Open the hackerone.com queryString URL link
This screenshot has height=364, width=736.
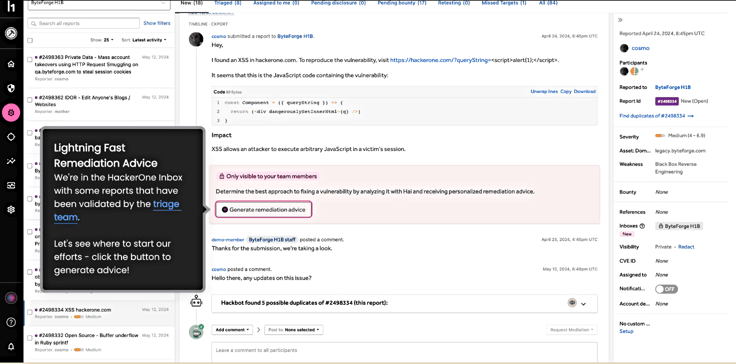tap(441, 61)
